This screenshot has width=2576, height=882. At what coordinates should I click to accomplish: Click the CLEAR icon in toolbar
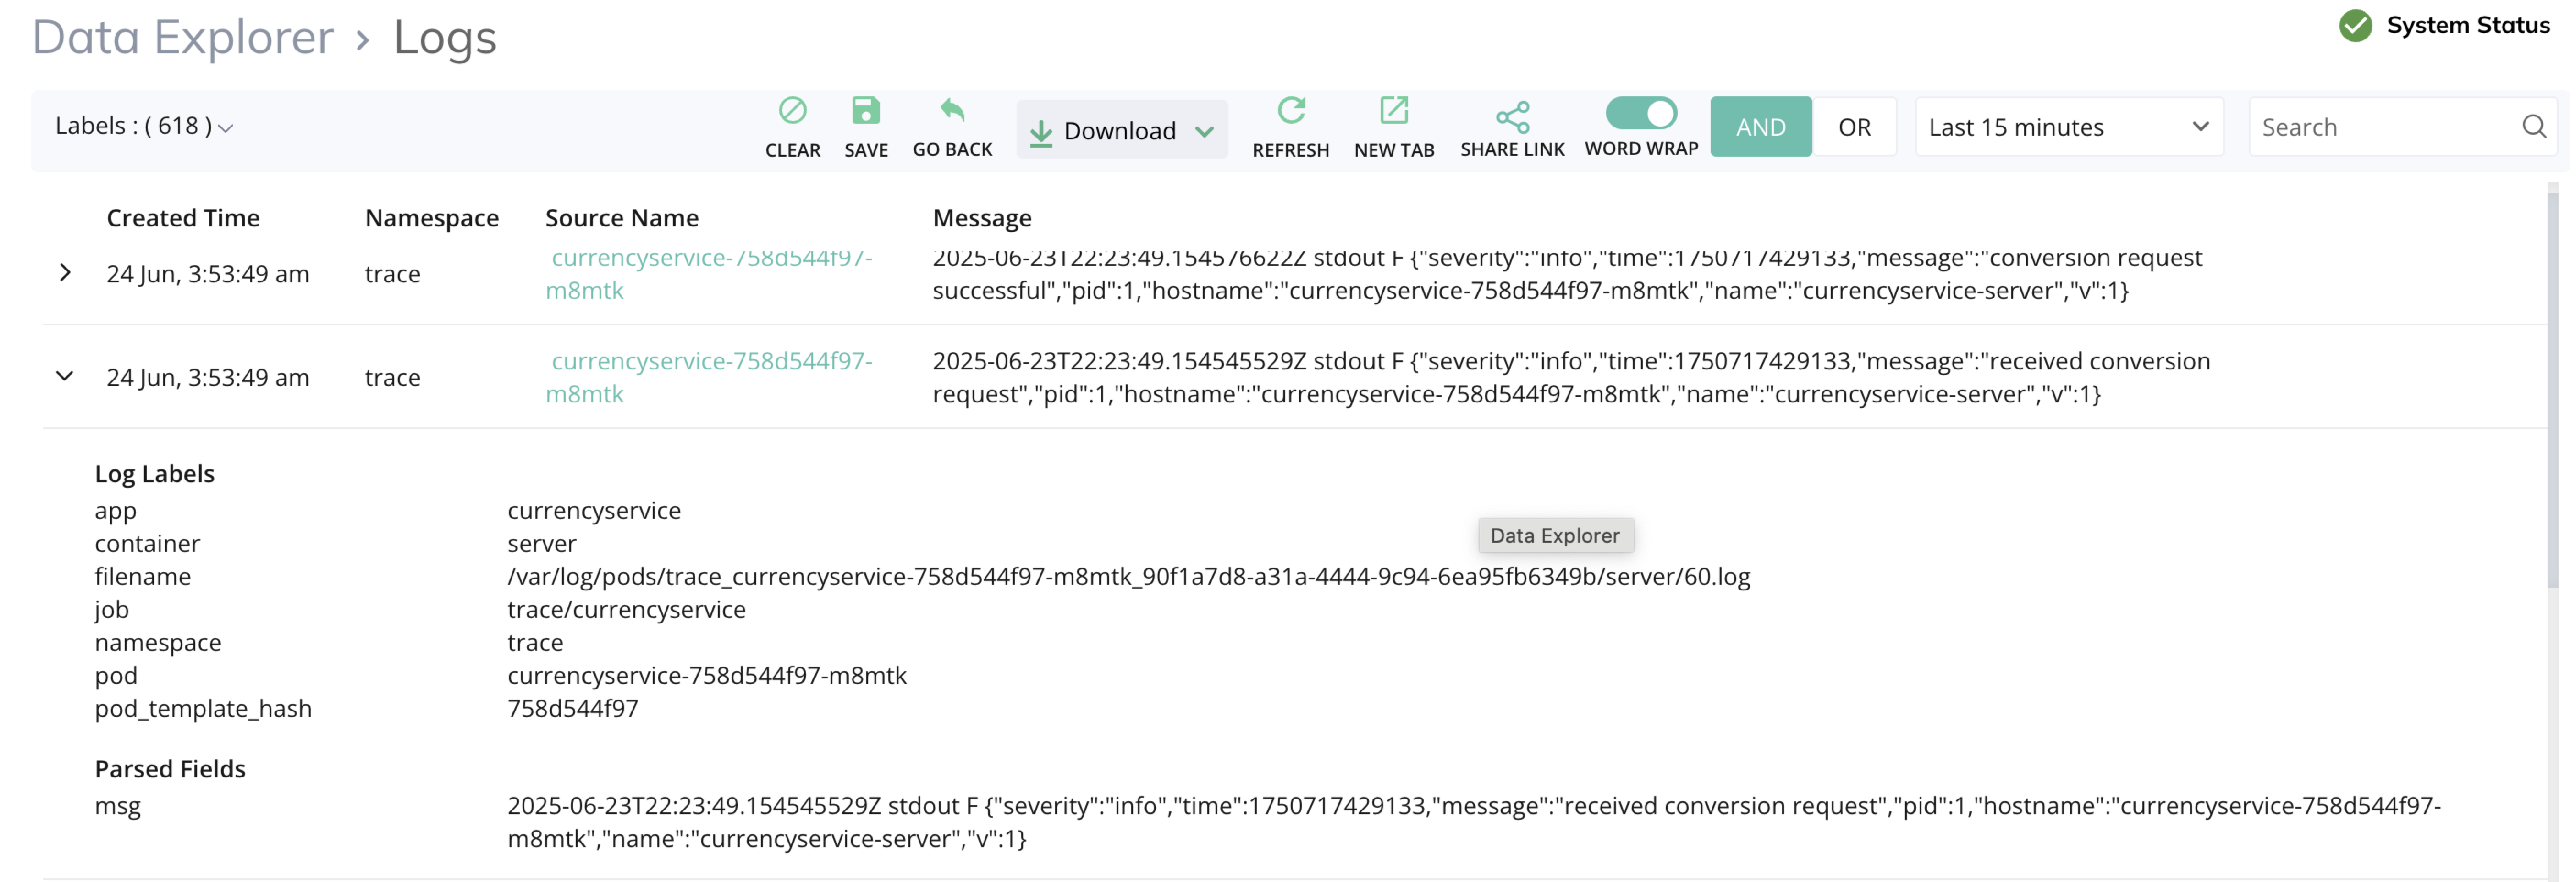[x=792, y=110]
